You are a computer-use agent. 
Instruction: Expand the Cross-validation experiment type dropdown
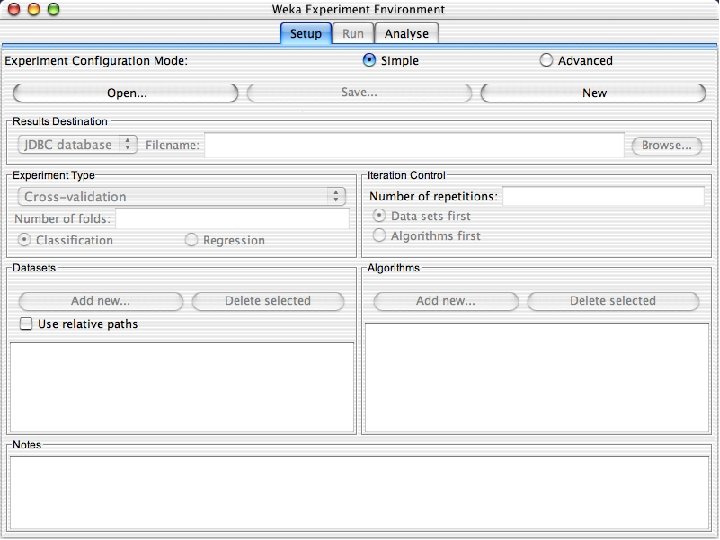182,197
